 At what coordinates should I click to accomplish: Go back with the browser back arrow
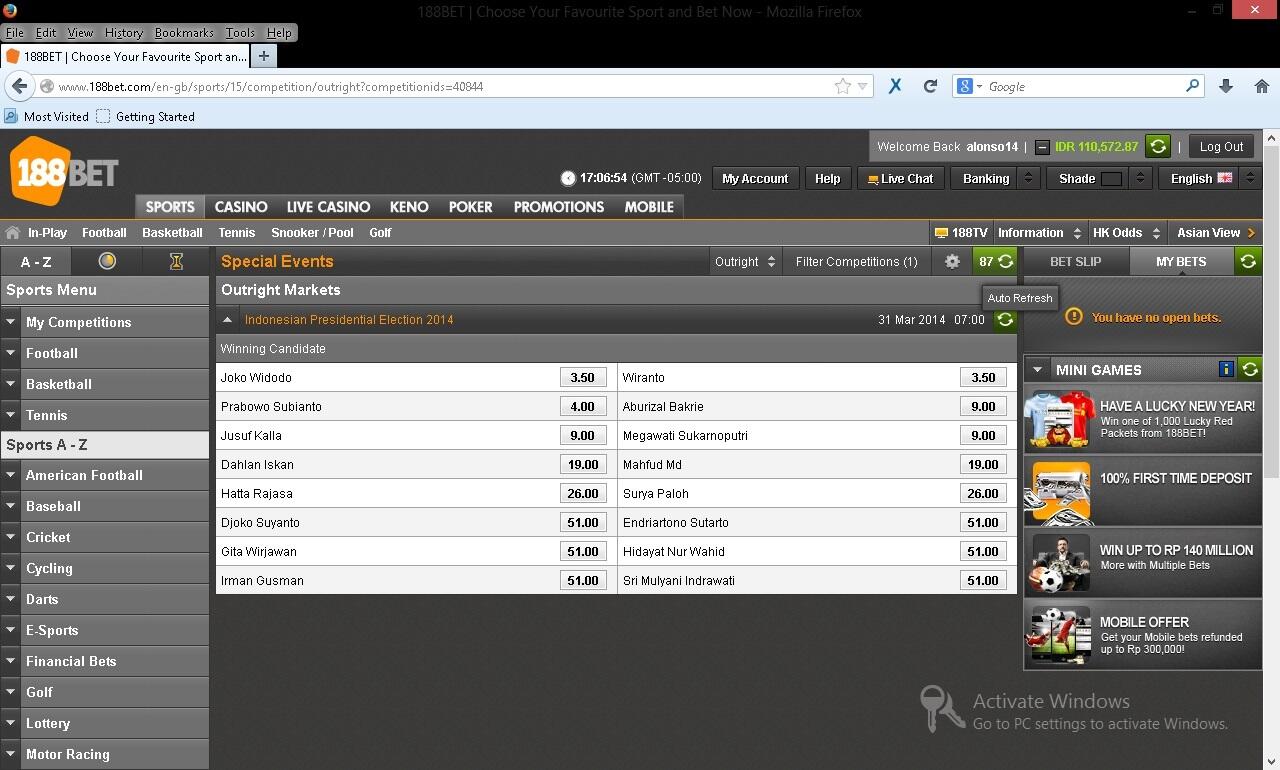pyautogui.click(x=19, y=86)
